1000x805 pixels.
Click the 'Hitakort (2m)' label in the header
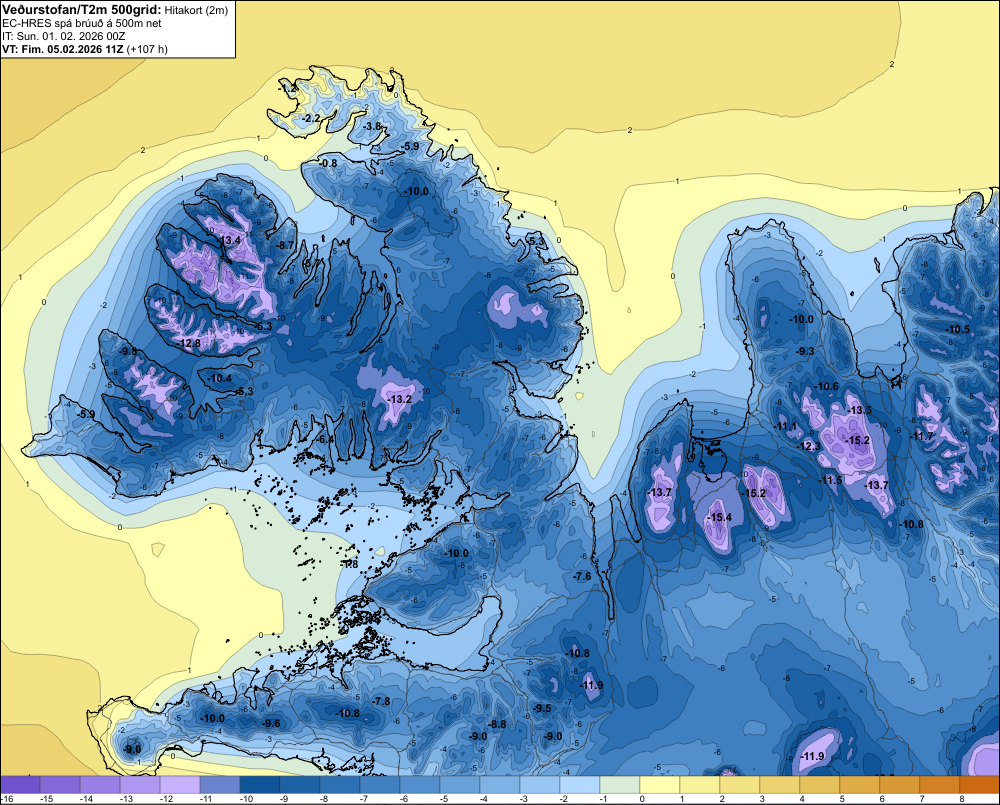(x=196, y=10)
